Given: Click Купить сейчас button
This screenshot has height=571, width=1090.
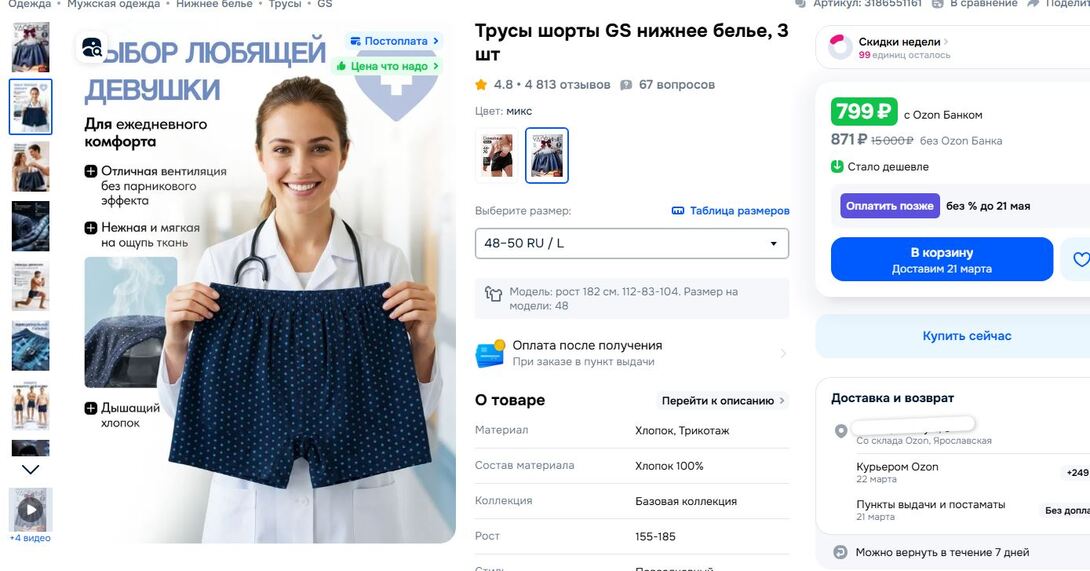Looking at the screenshot, I should pos(966,336).
